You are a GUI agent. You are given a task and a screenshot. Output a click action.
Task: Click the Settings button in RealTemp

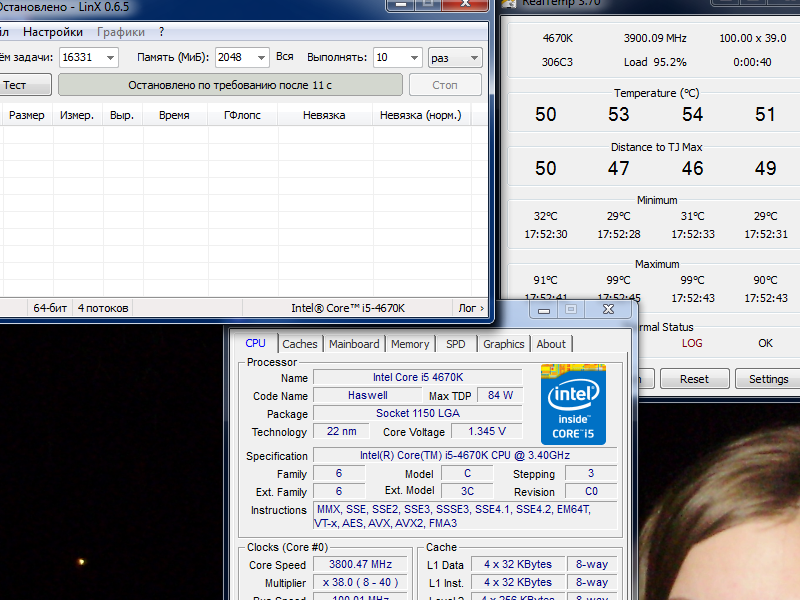(768, 379)
